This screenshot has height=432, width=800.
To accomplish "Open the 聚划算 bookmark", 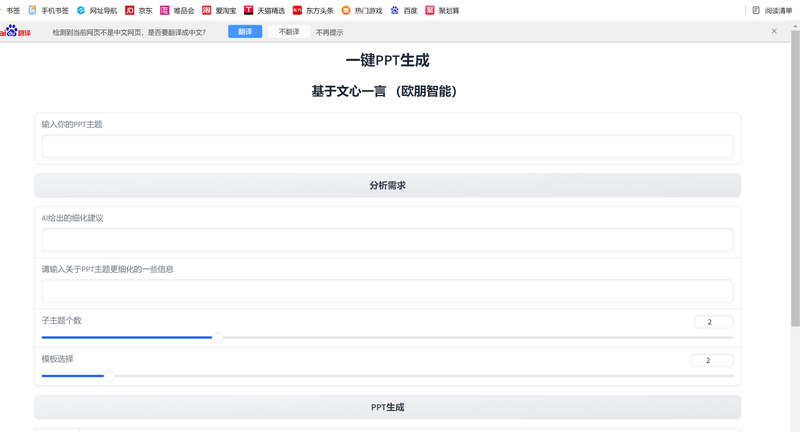I will point(442,10).
